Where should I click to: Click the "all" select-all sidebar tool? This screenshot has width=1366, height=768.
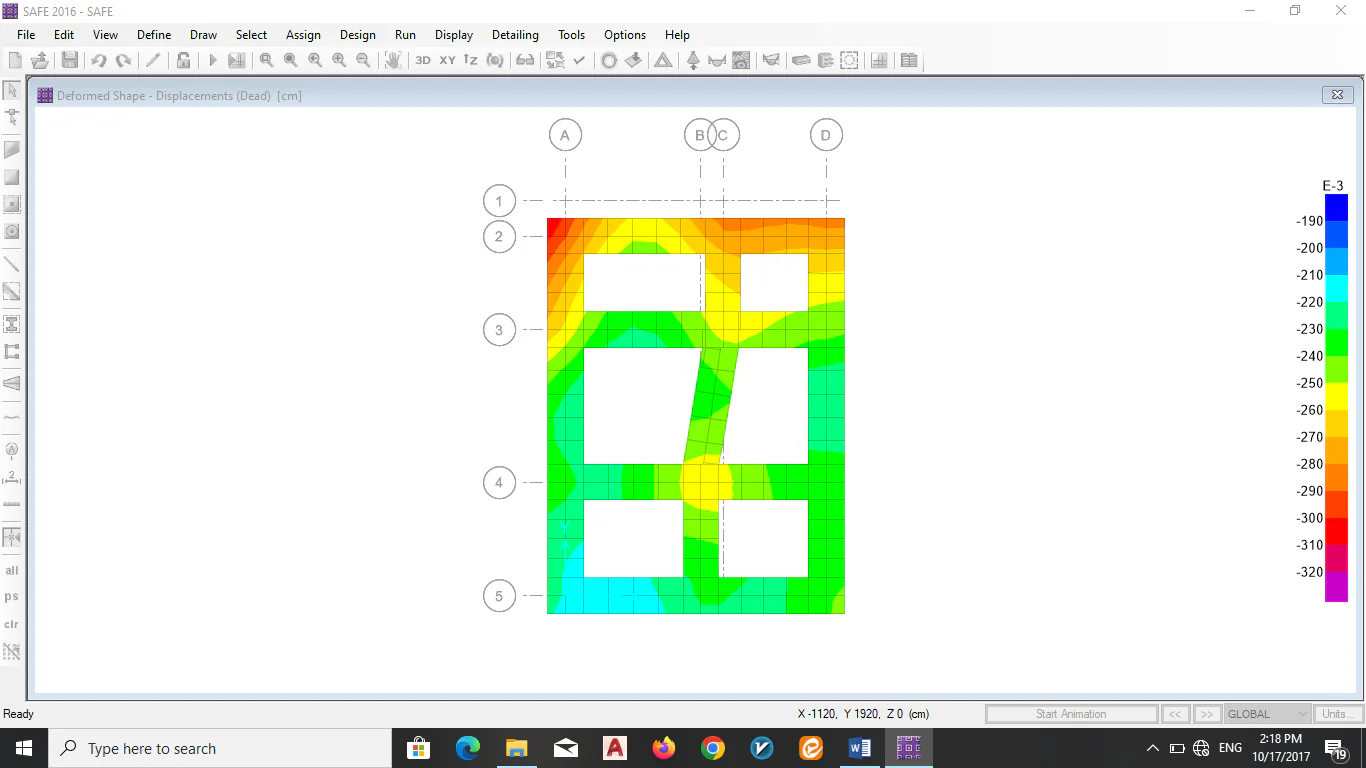pyautogui.click(x=12, y=570)
